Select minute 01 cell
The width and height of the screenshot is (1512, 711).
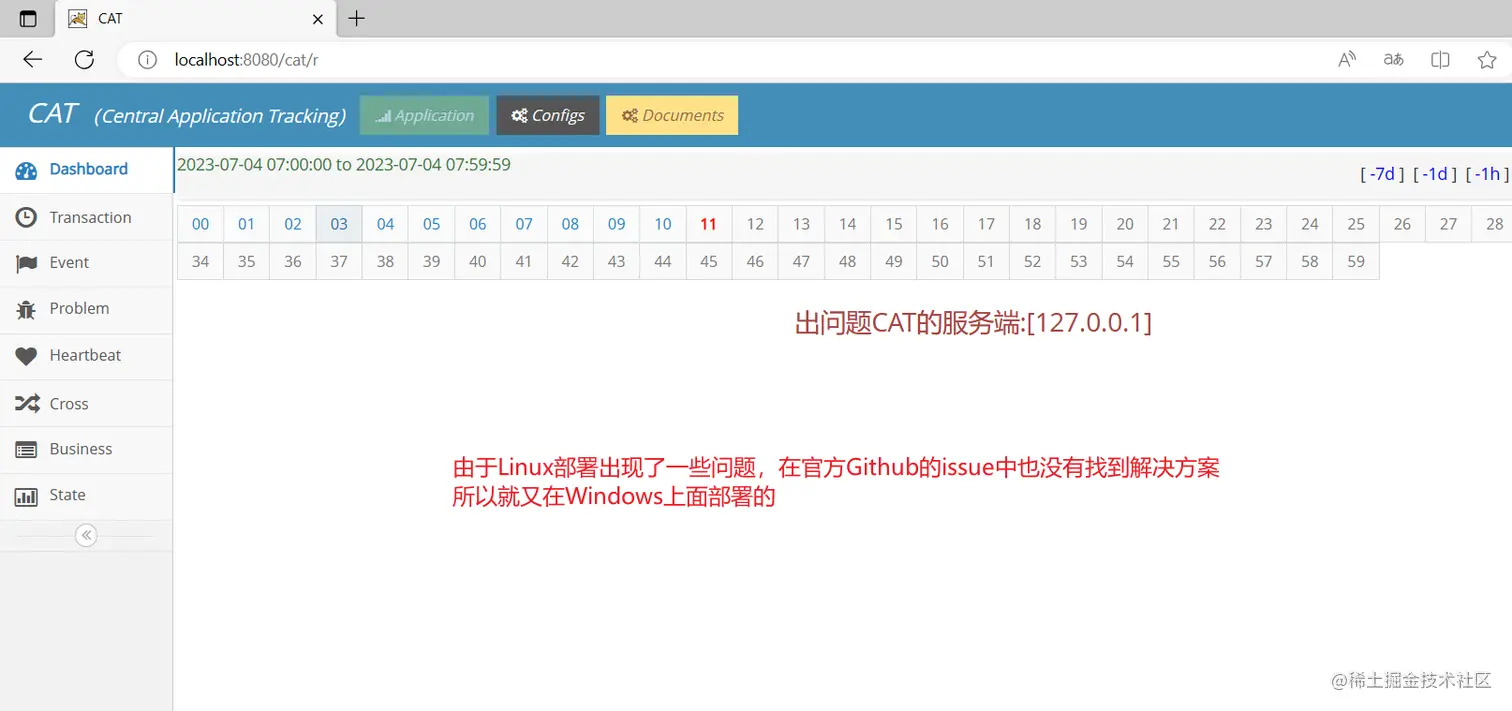[x=247, y=224]
